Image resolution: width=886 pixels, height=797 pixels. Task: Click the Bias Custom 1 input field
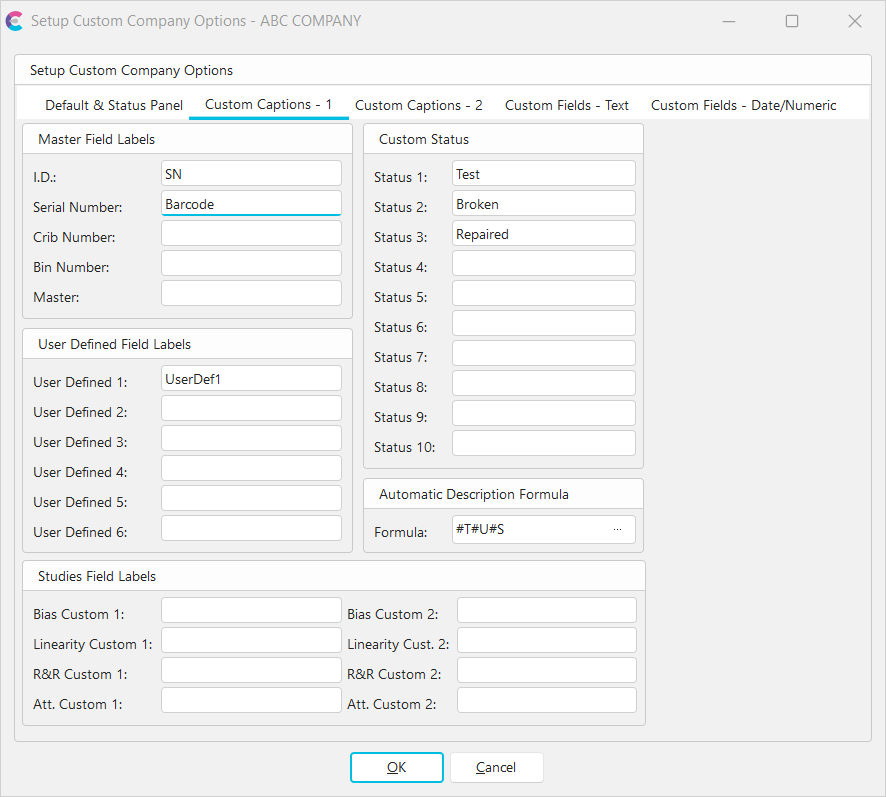(251, 611)
